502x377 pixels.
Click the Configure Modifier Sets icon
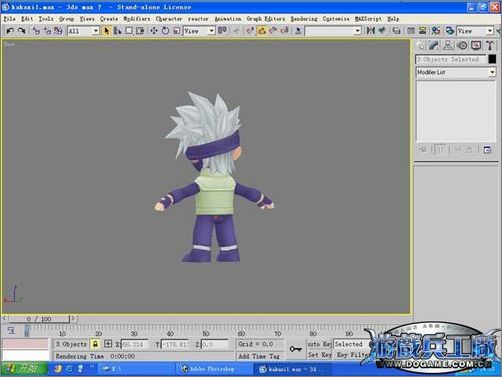coord(488,150)
